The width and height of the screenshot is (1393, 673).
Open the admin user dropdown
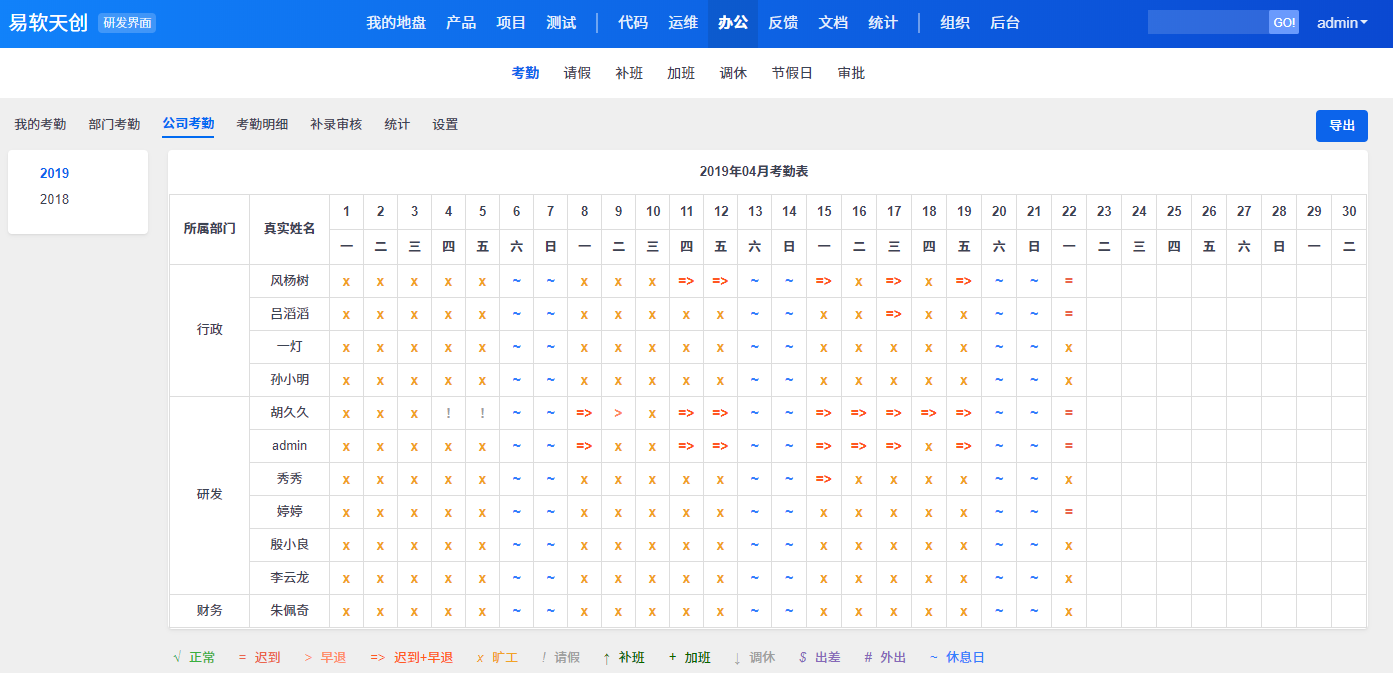click(1342, 23)
